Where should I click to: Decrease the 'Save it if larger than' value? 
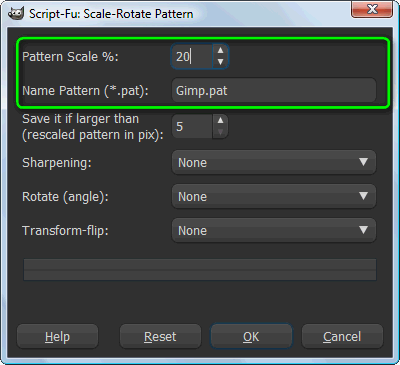coord(220,132)
